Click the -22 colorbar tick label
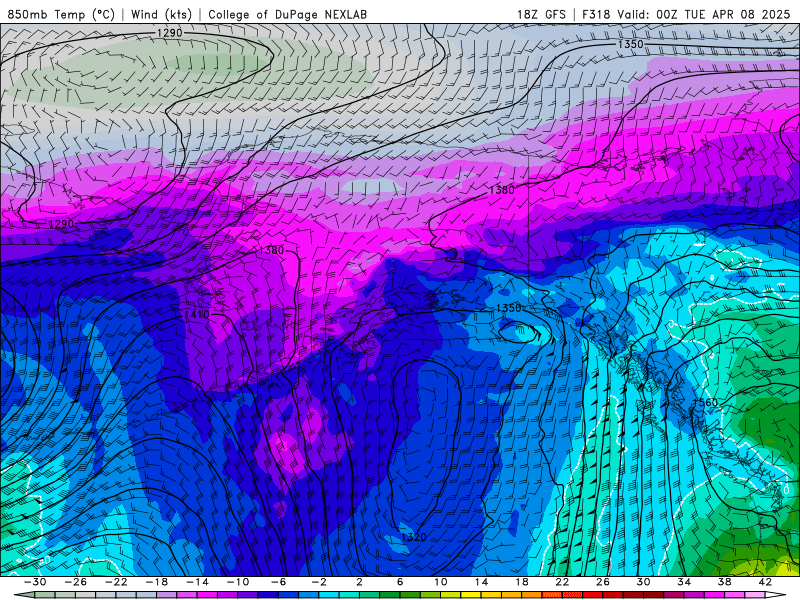This screenshot has width=800, height=600. tap(116, 582)
